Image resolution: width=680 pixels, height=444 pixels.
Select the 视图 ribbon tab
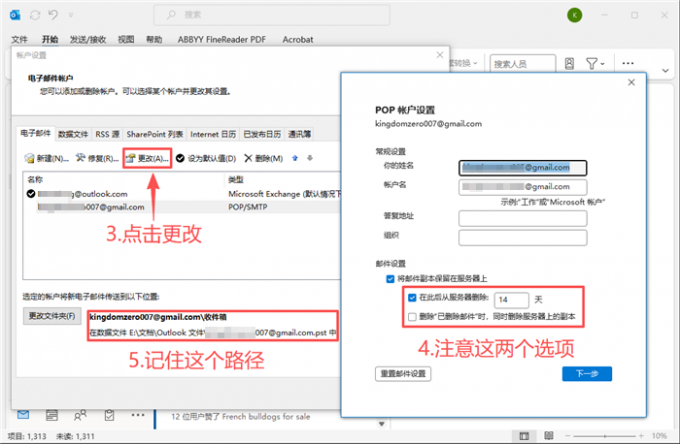tap(126, 39)
